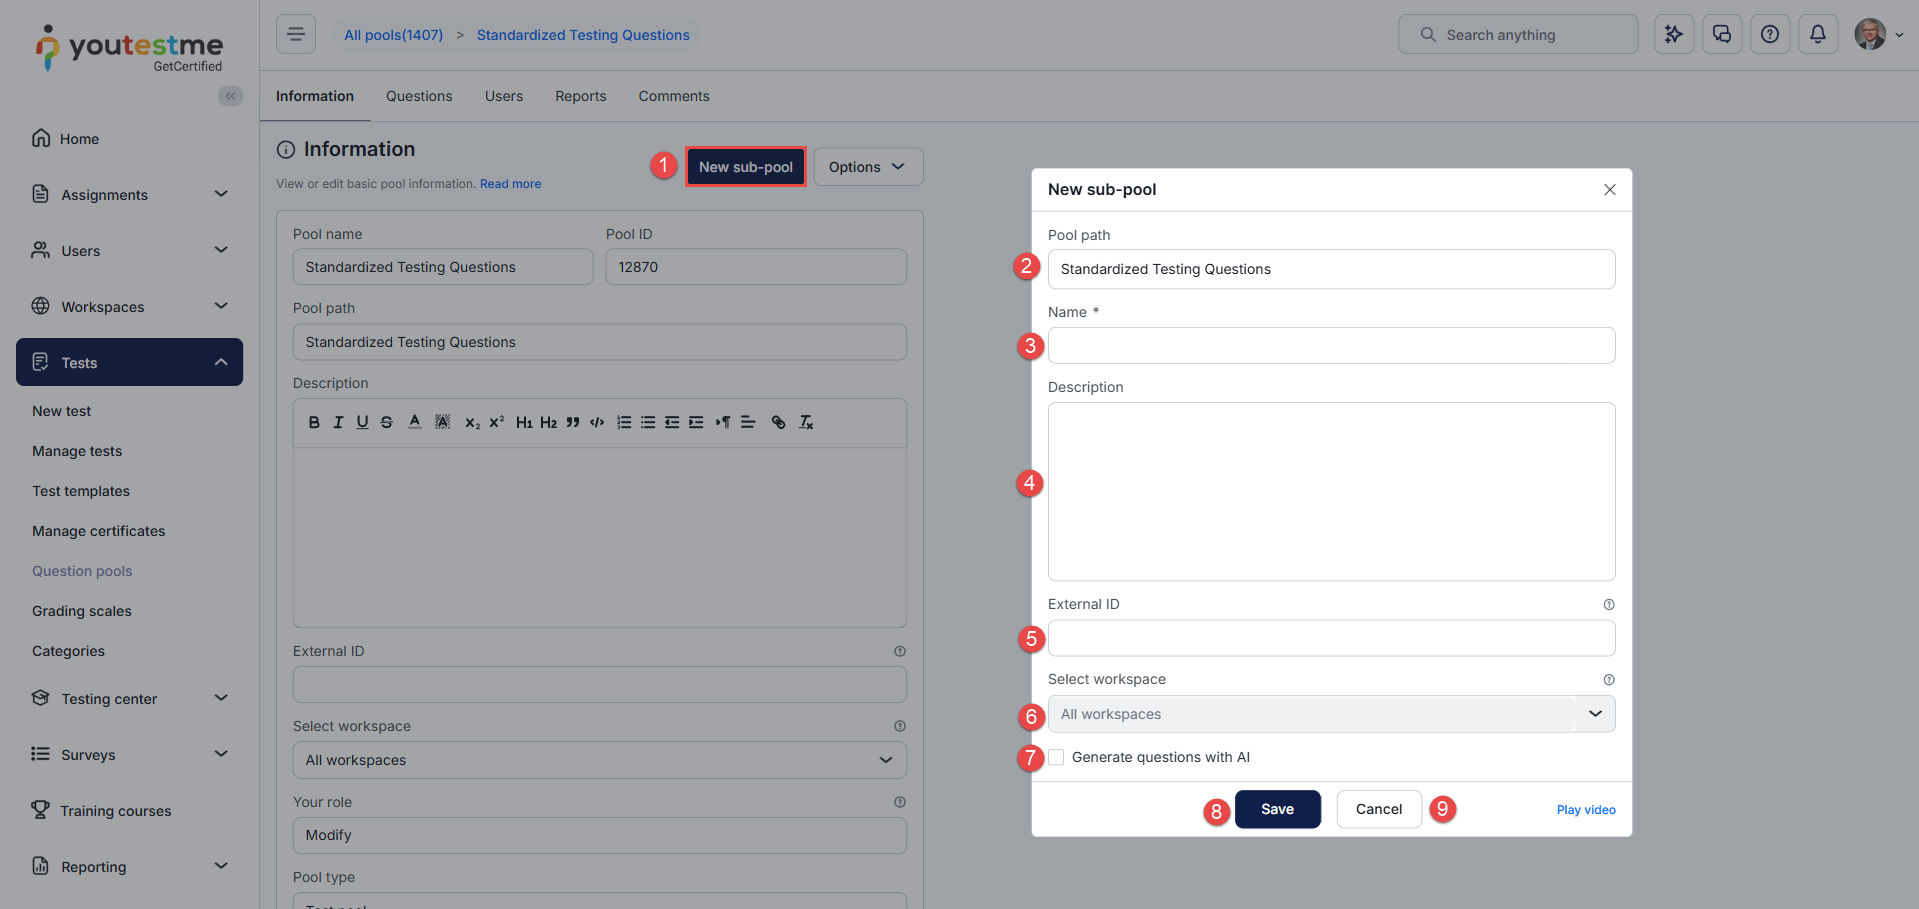Open the chat messages icon
Screen dimensions: 1919x909
[1721, 35]
